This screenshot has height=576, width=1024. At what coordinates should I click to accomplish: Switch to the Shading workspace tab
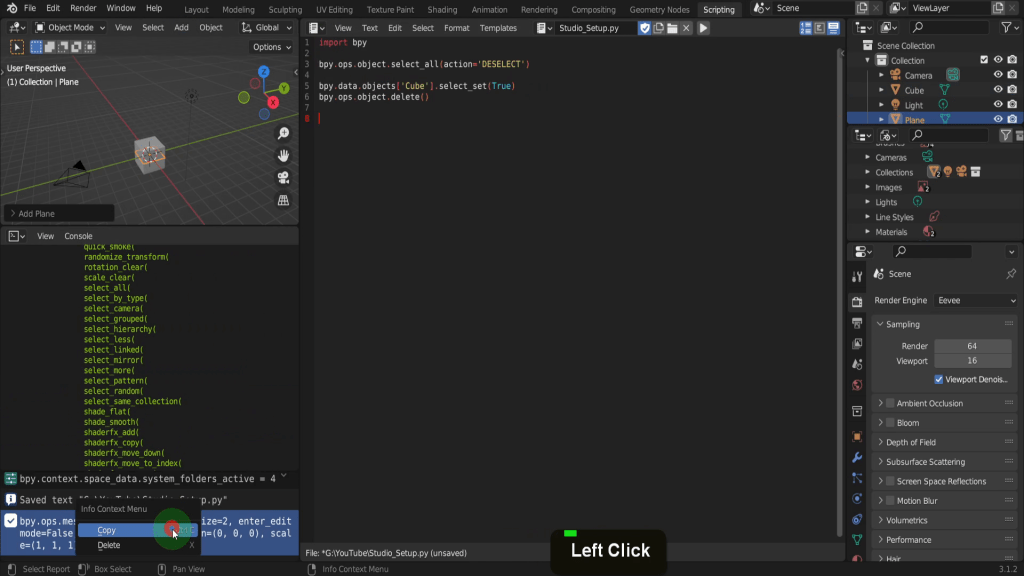(x=442, y=10)
